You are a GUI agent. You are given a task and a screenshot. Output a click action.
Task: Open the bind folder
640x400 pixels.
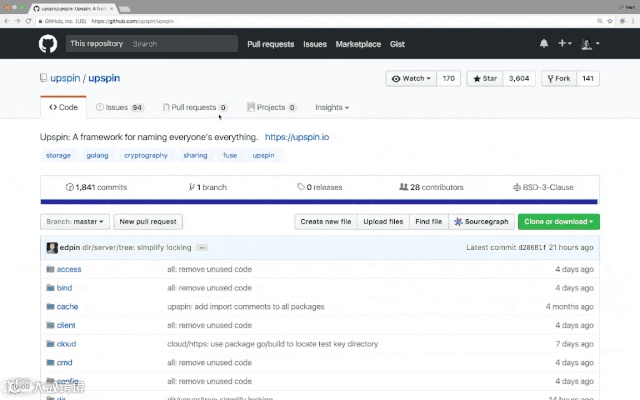click(x=64, y=288)
